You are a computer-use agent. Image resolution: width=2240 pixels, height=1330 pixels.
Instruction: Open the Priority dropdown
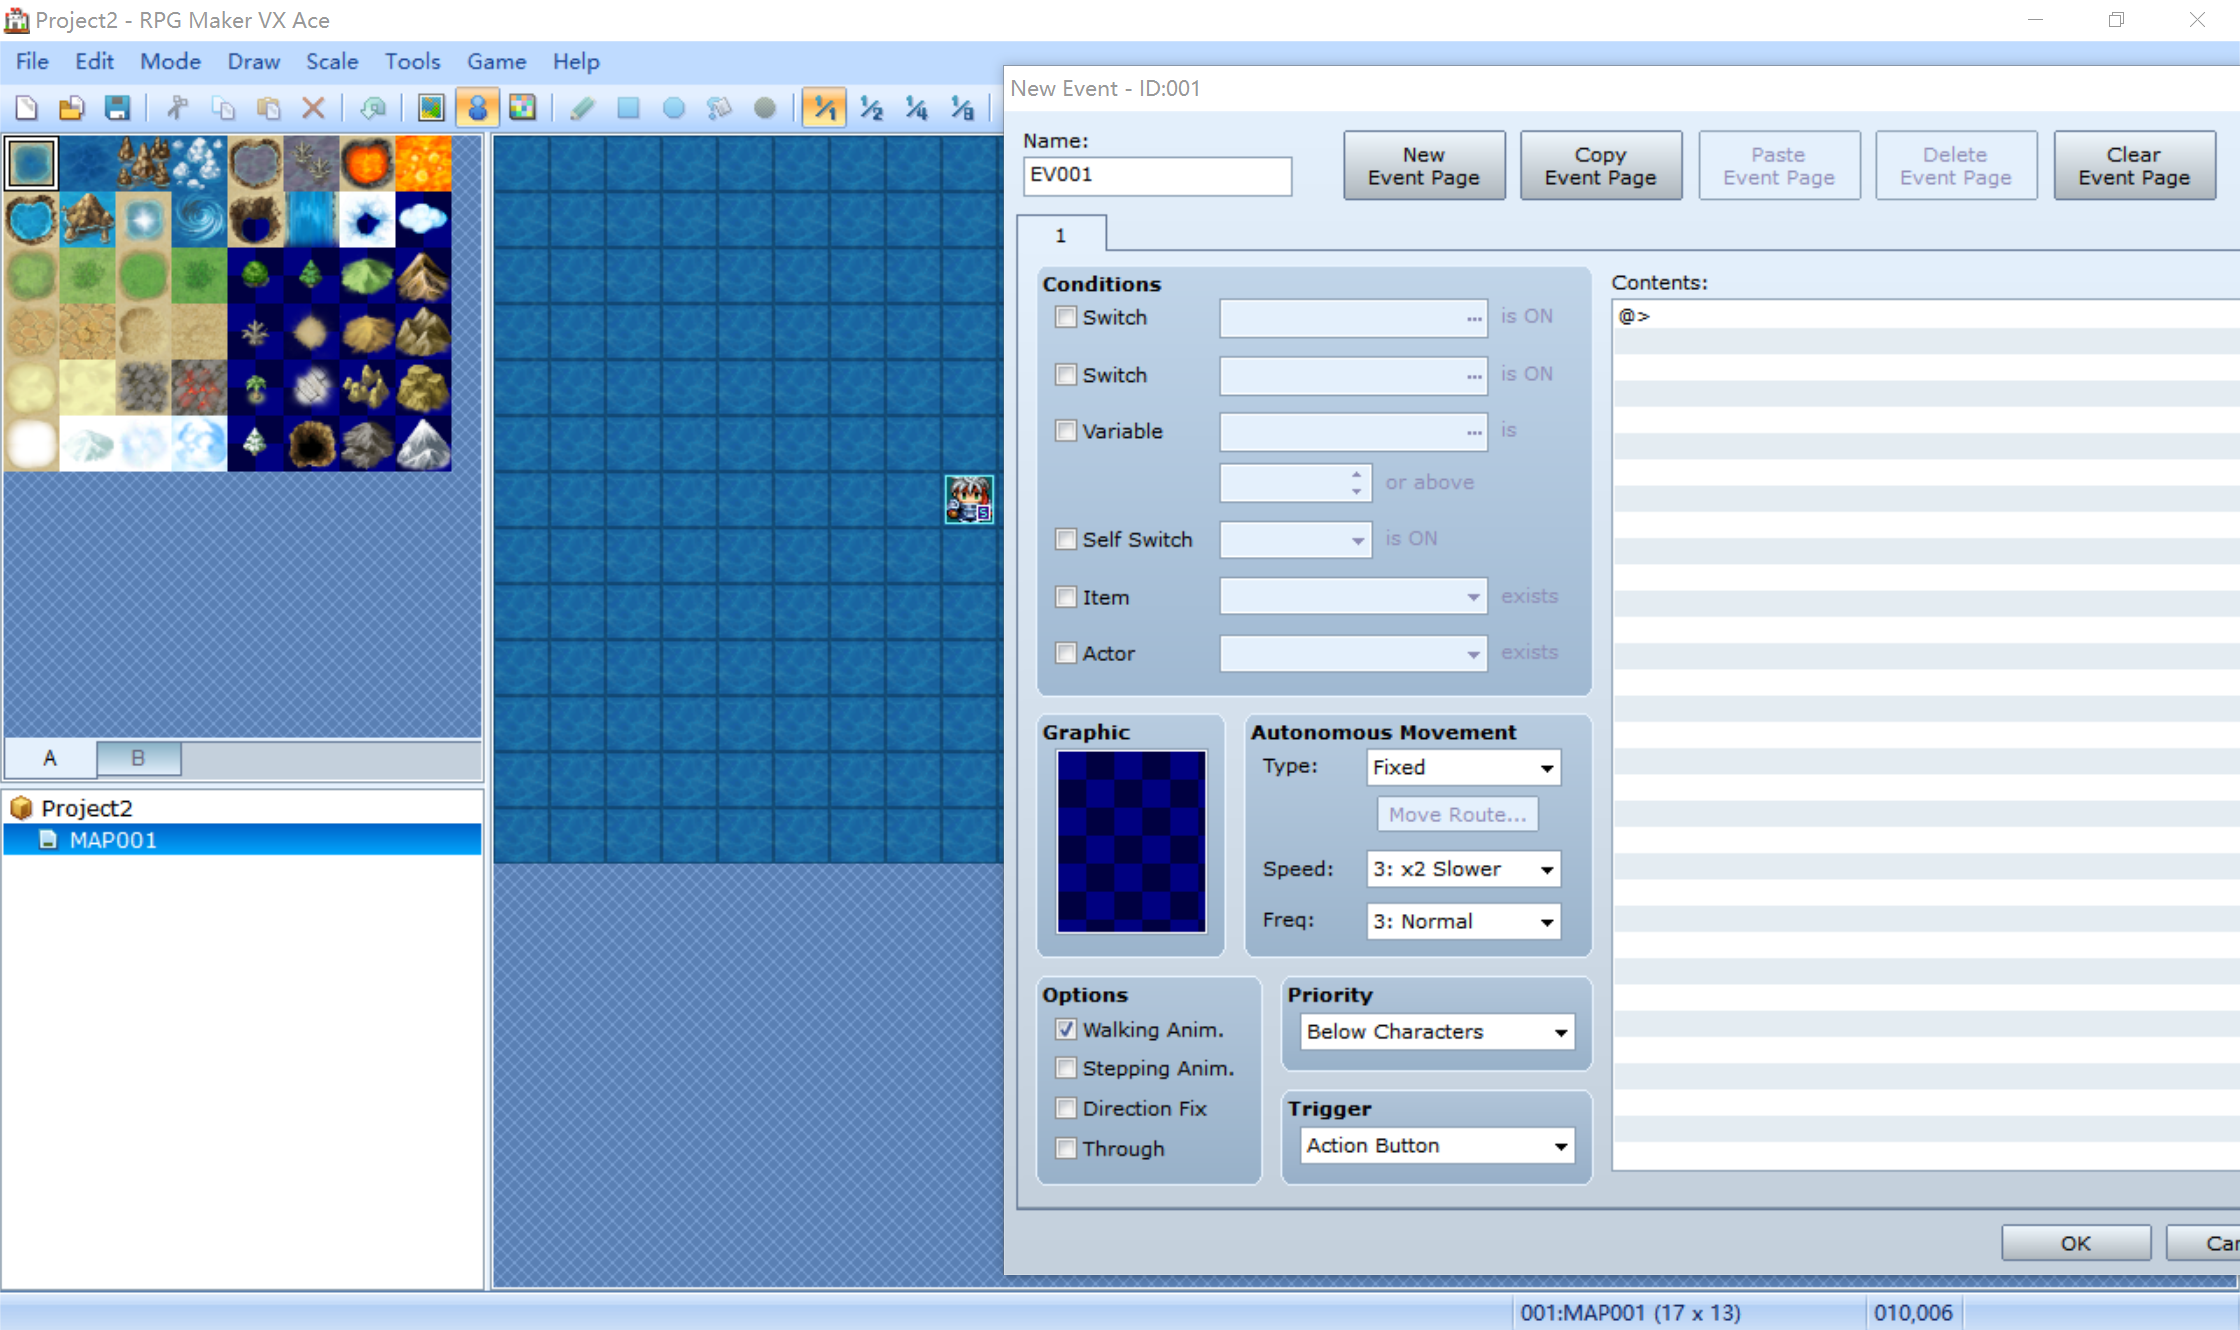coord(1437,1031)
